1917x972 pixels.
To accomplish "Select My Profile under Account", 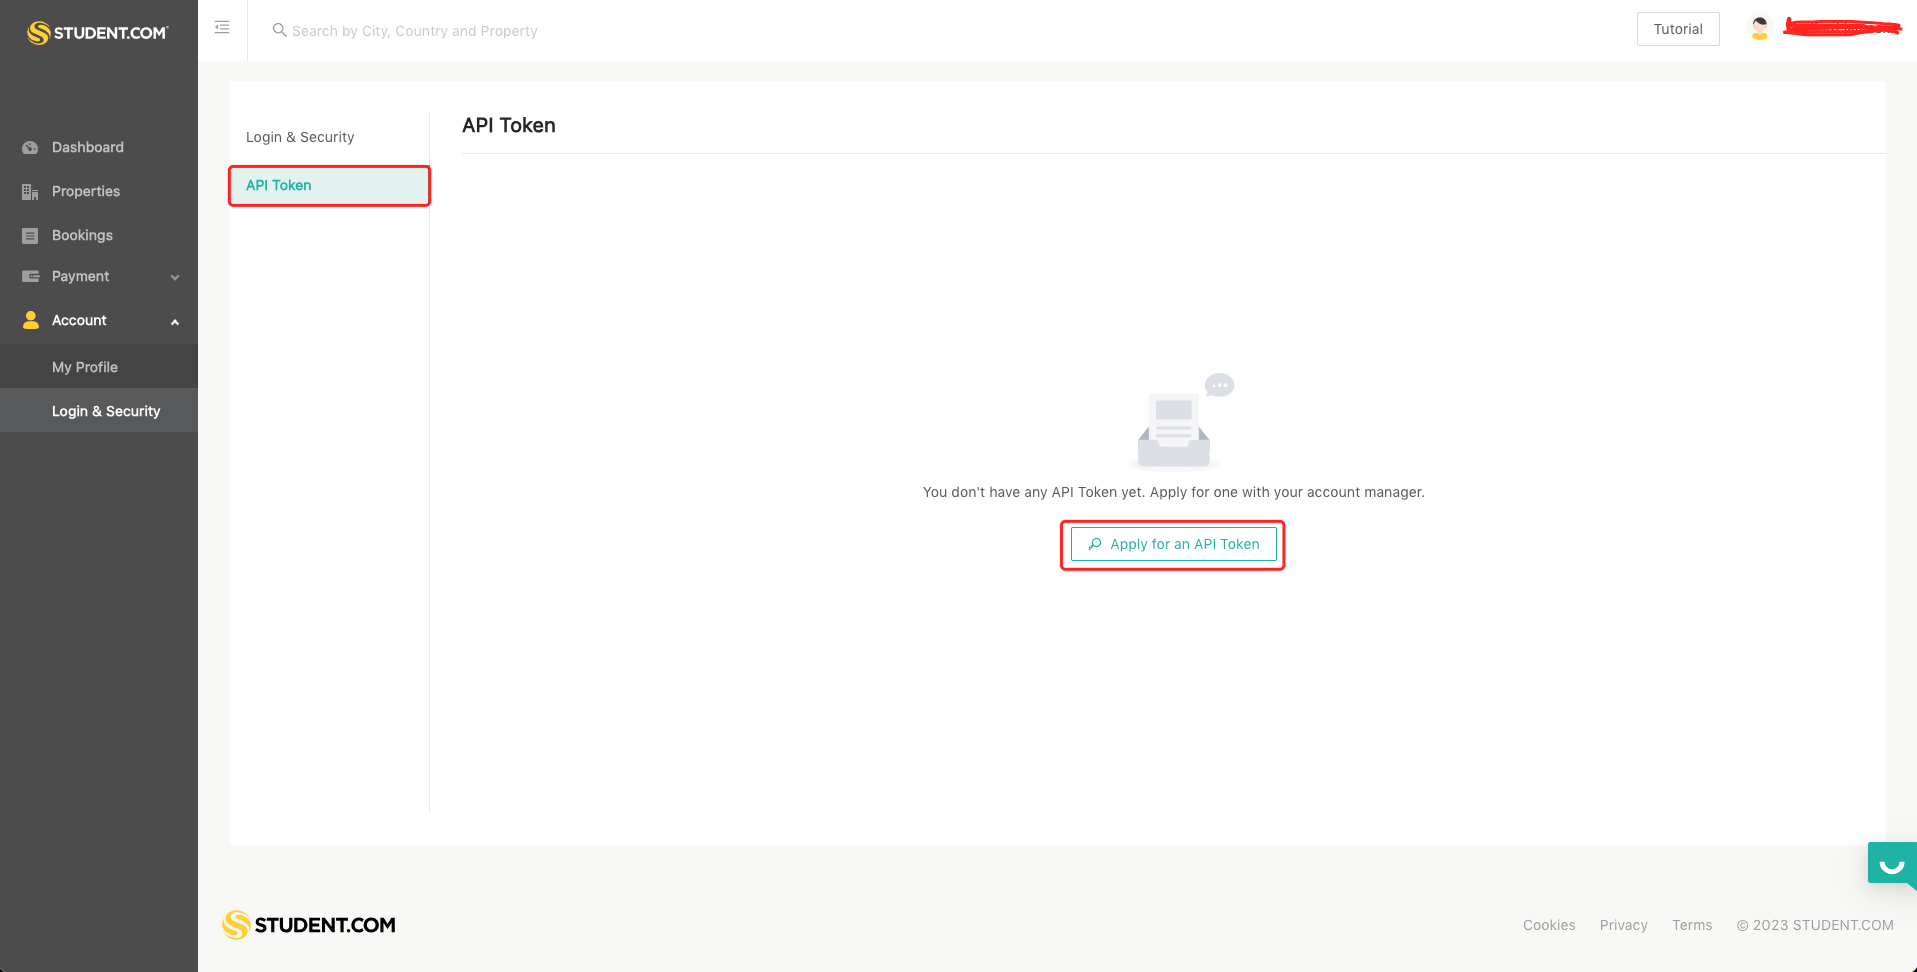I will (x=85, y=367).
